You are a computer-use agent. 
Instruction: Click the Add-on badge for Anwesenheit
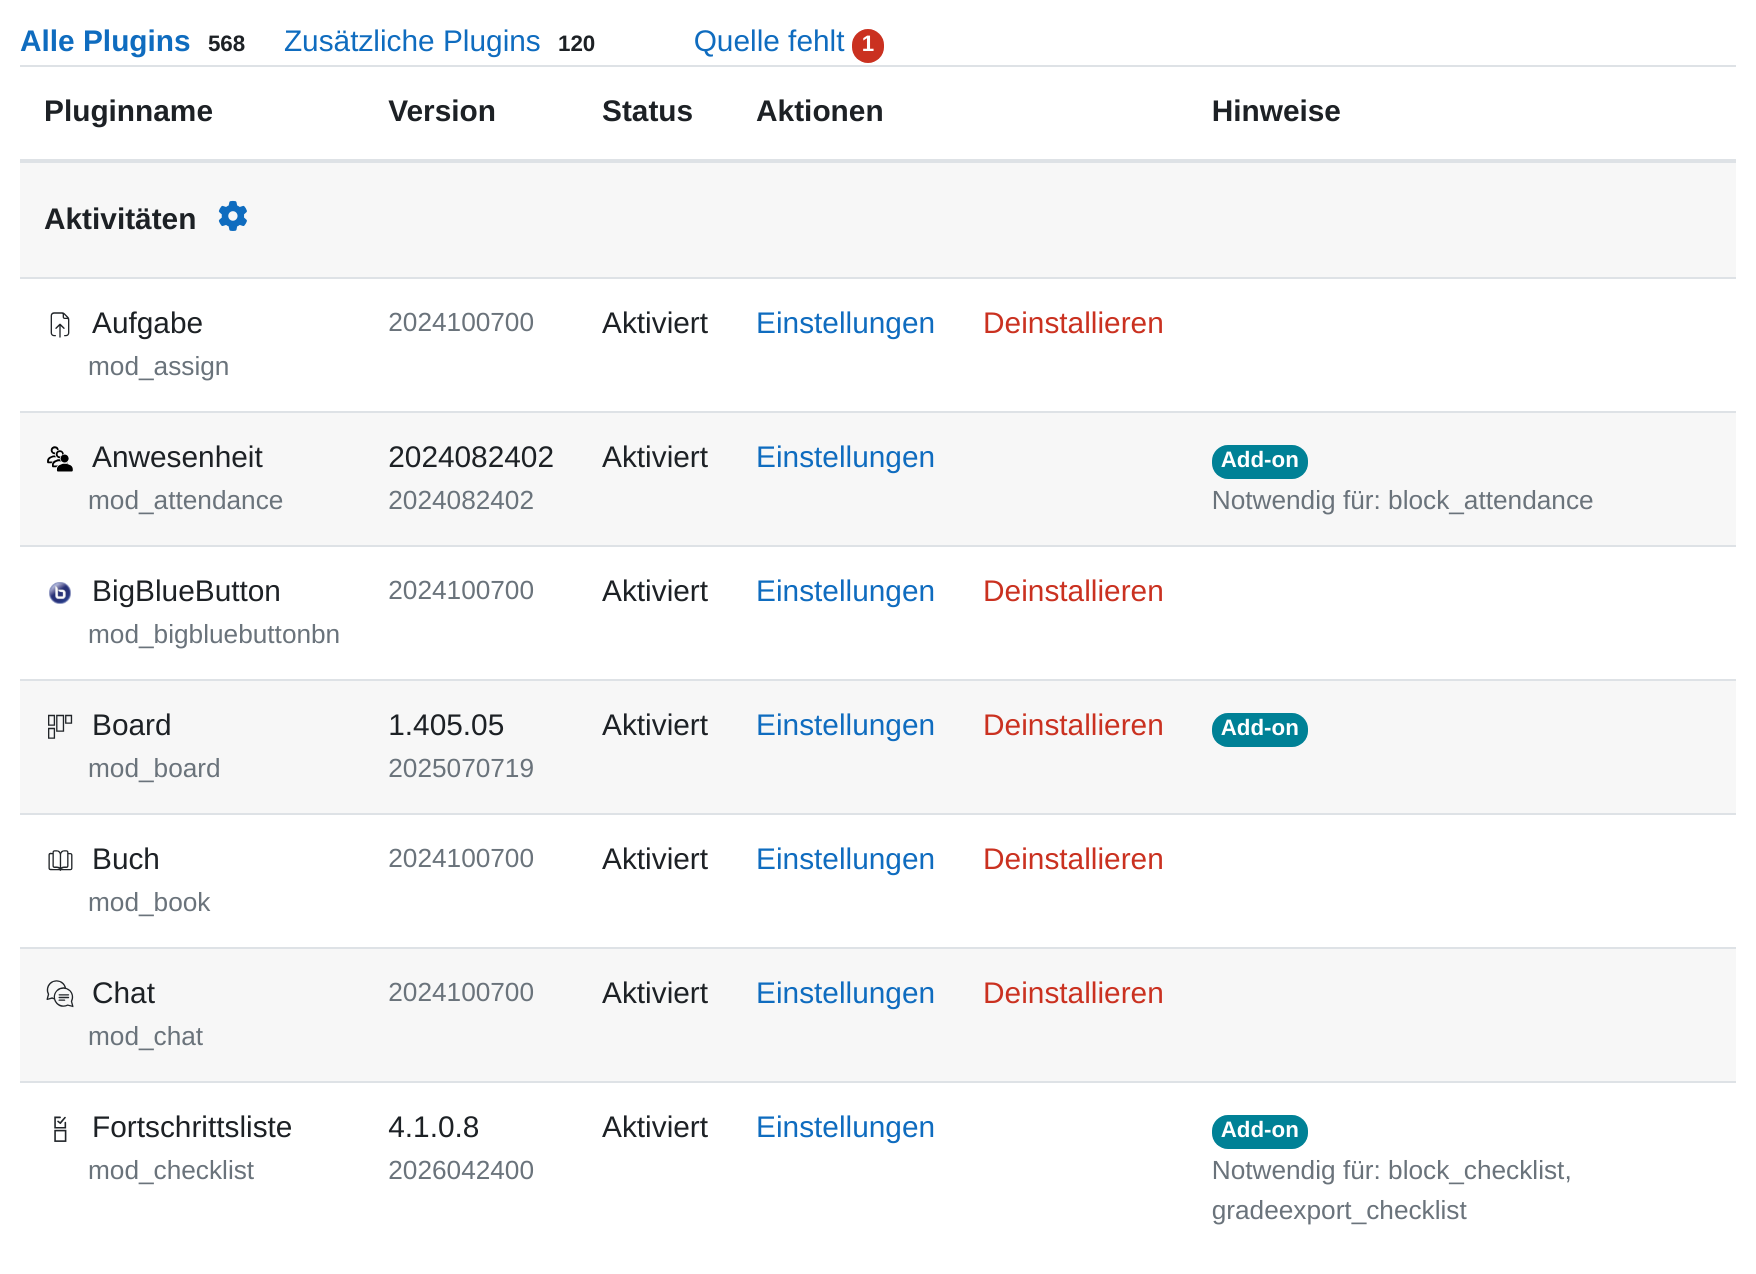coord(1260,461)
